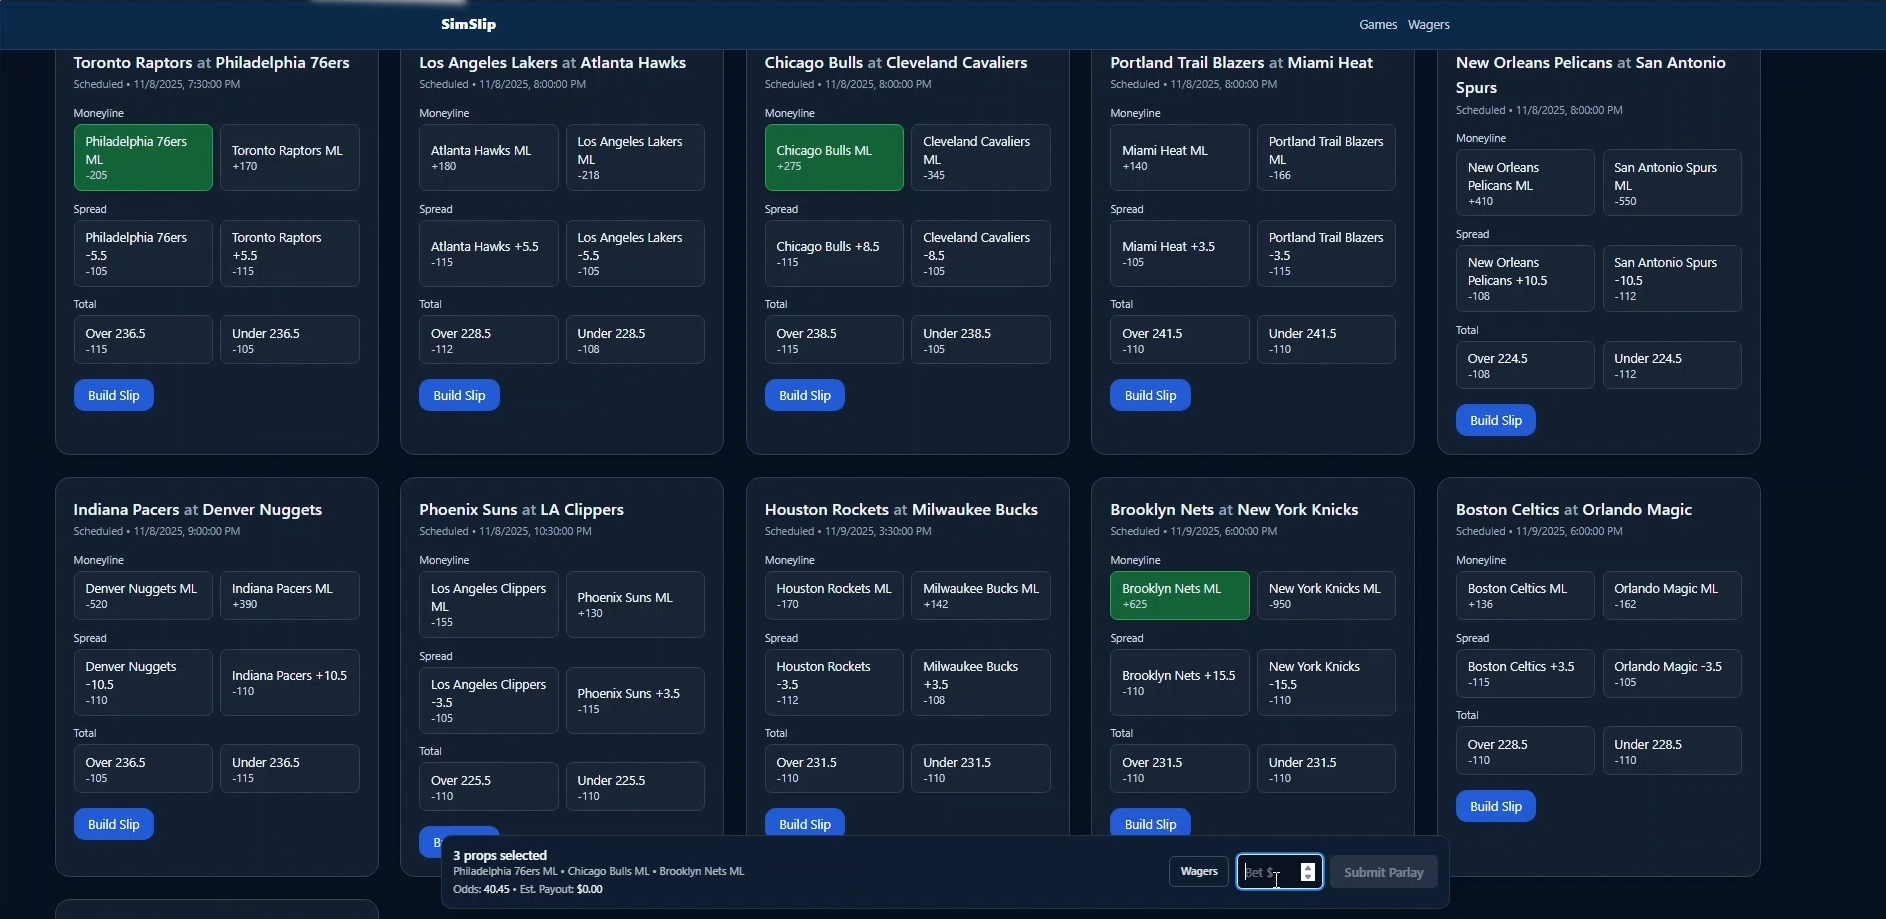Click the SimSlip logo
Viewport: 1886px width, 919px height.
(x=468, y=24)
